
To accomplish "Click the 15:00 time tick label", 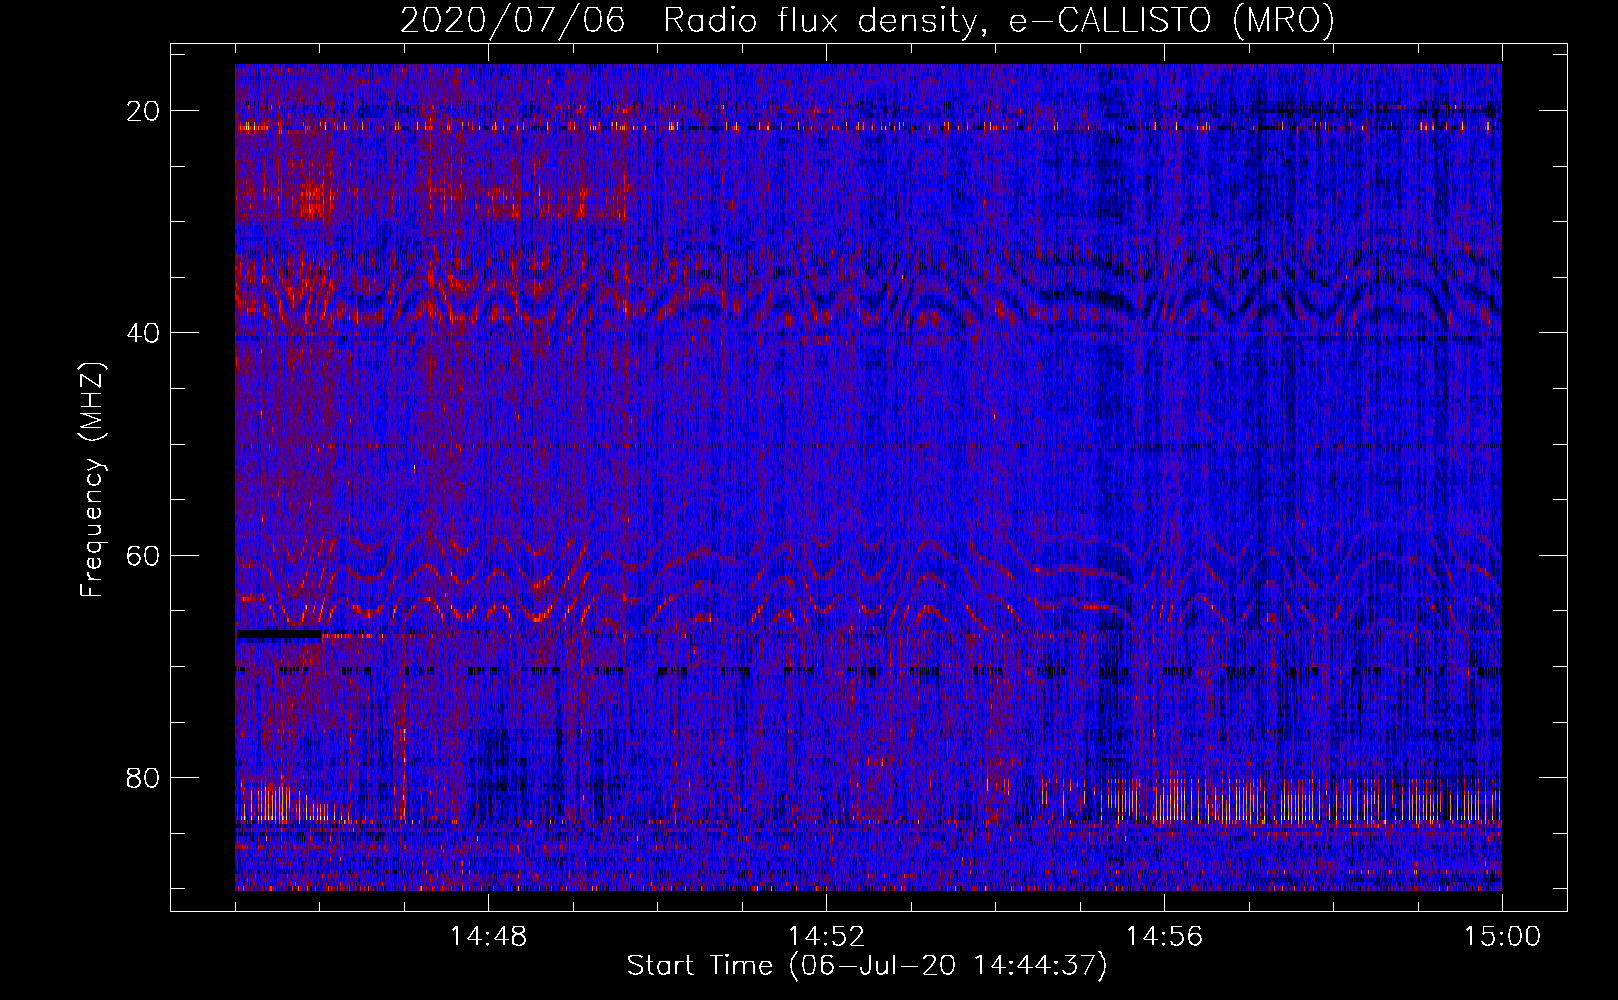I will click(x=1502, y=937).
